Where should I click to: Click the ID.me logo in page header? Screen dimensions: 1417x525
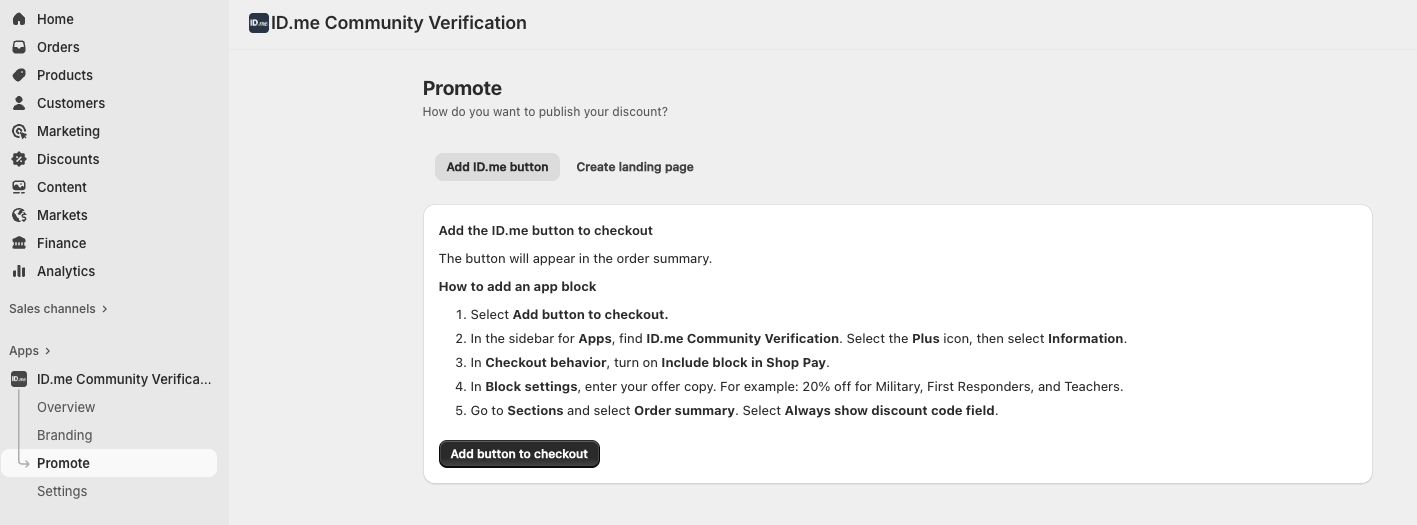tap(259, 23)
